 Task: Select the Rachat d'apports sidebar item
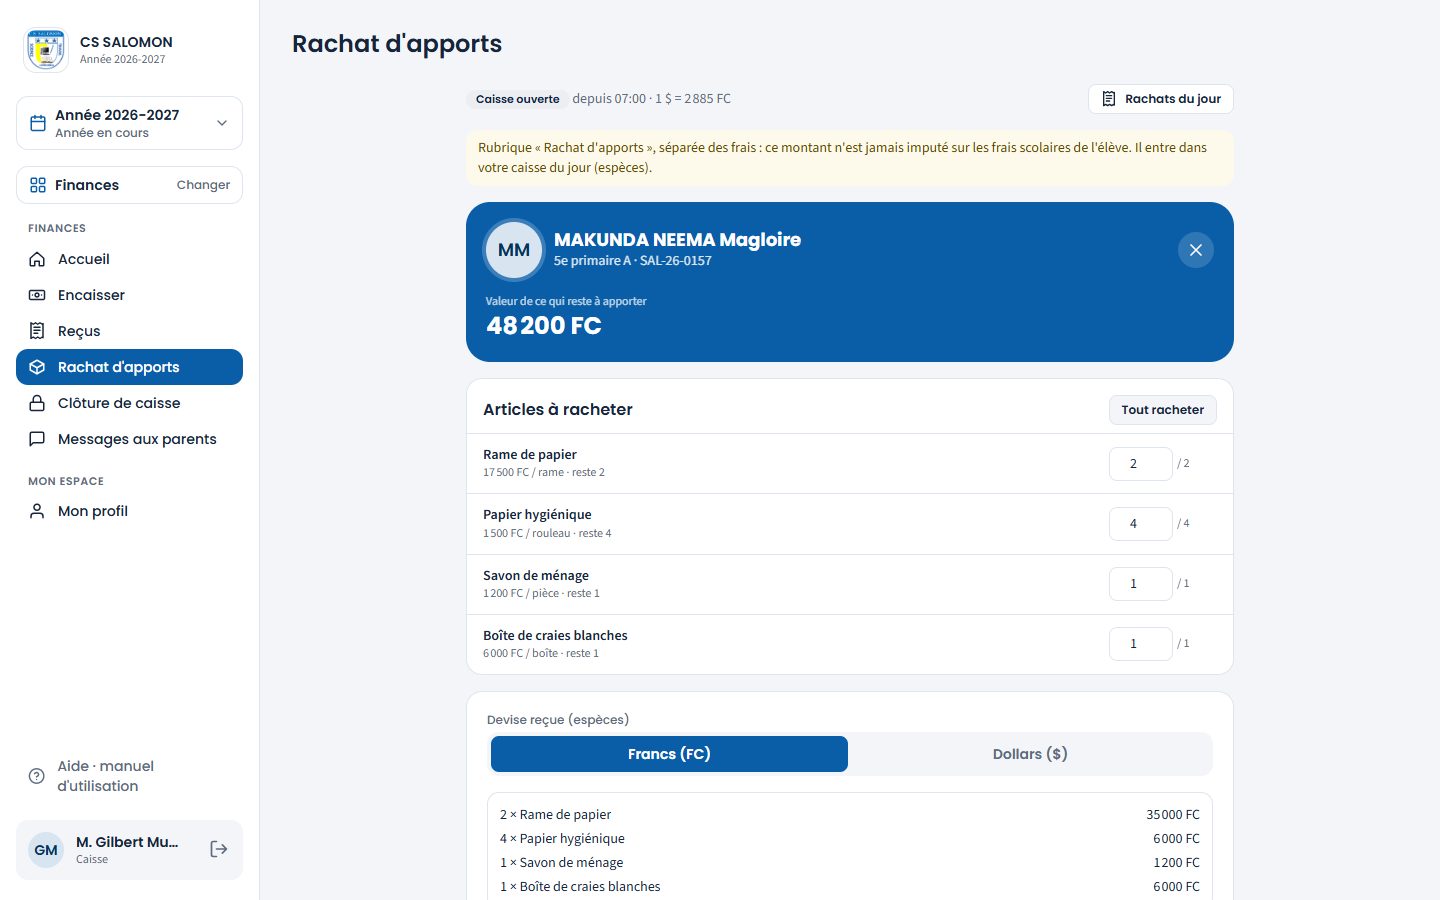(129, 367)
